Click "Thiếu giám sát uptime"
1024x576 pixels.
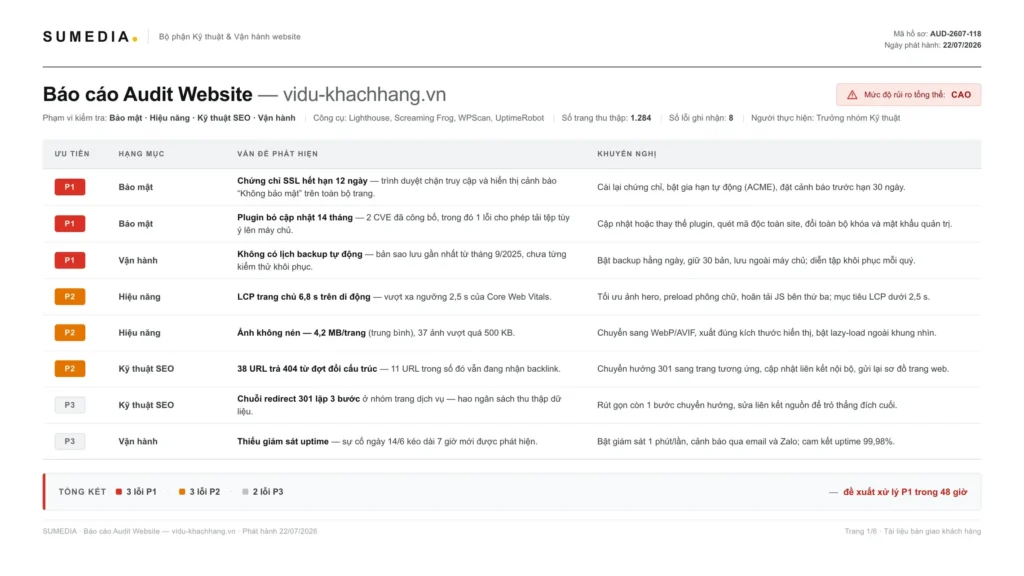click(283, 441)
